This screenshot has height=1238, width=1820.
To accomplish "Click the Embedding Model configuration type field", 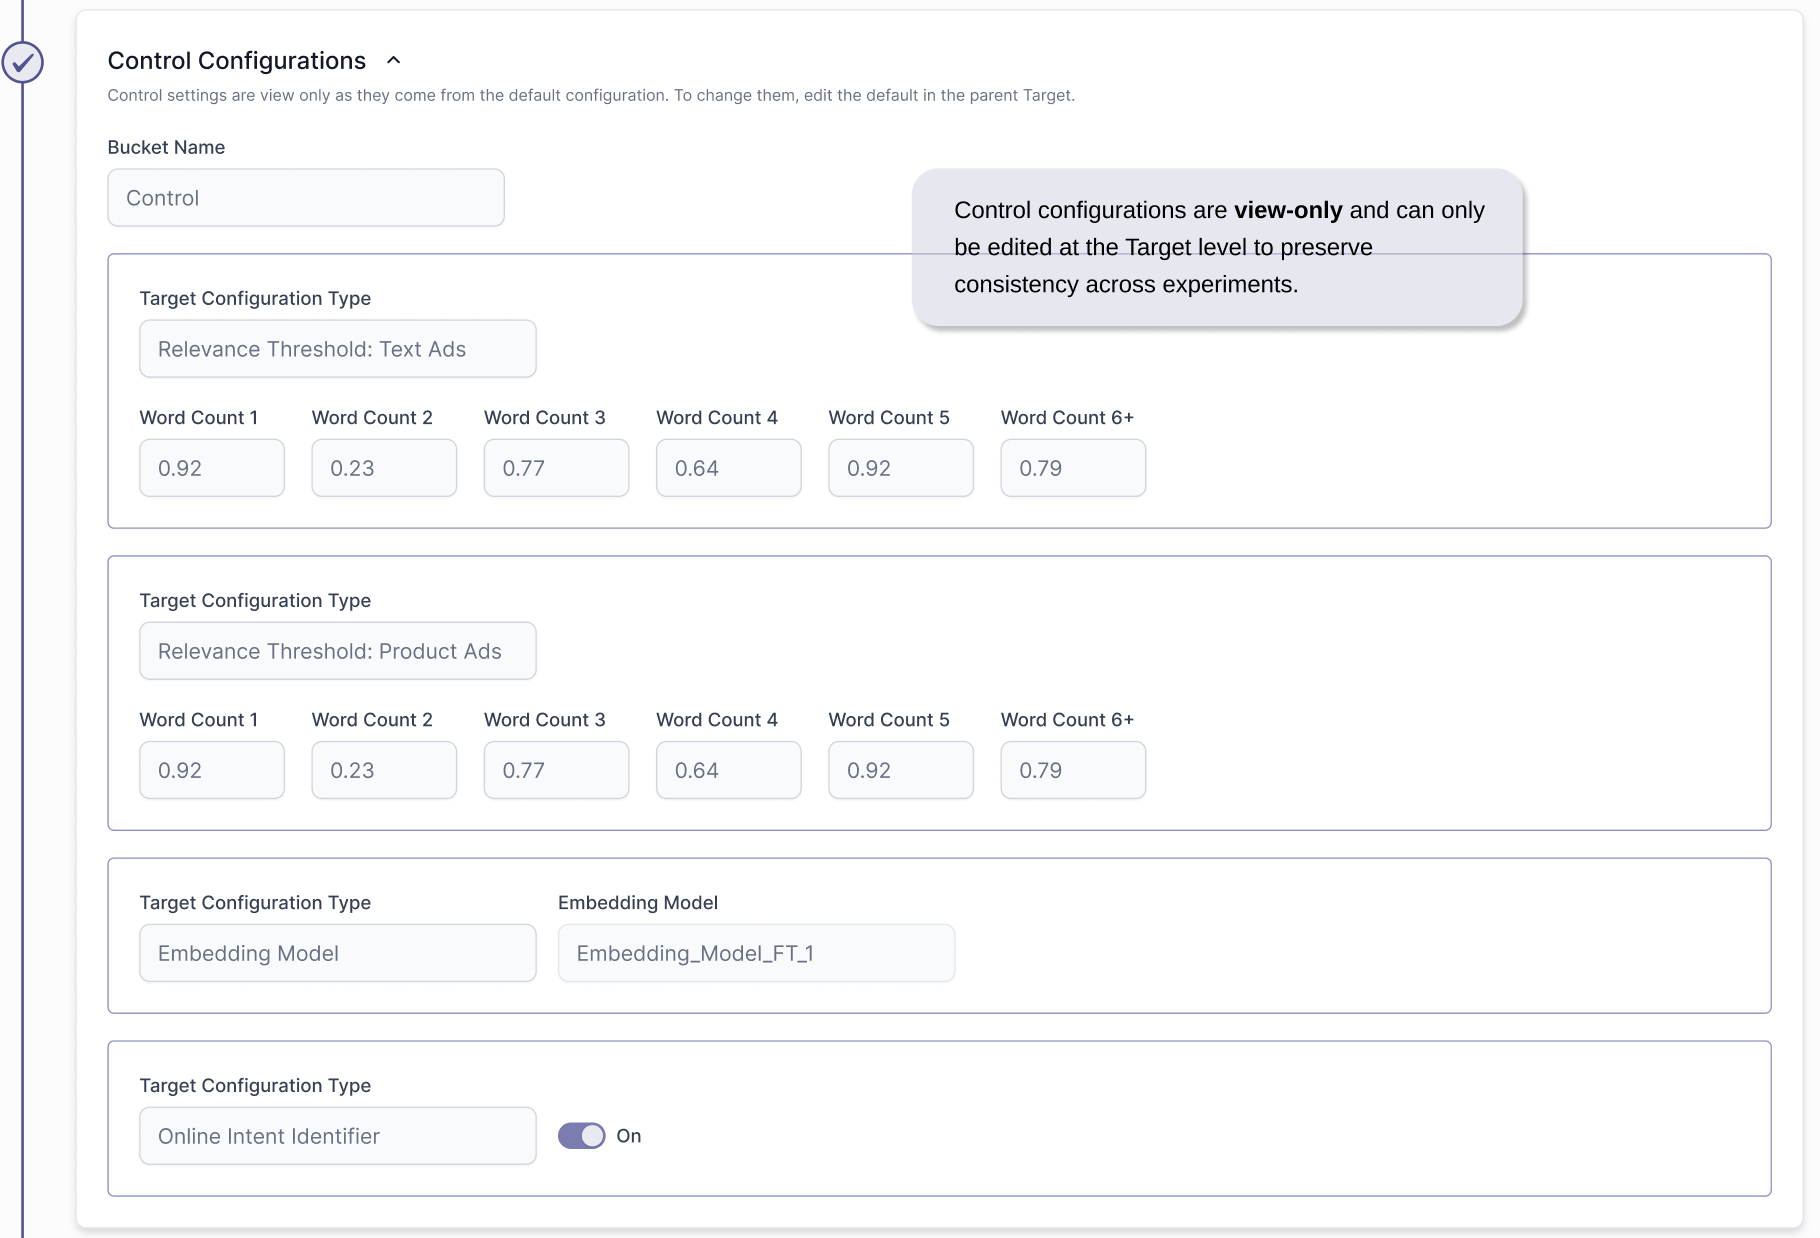I will pos(337,953).
